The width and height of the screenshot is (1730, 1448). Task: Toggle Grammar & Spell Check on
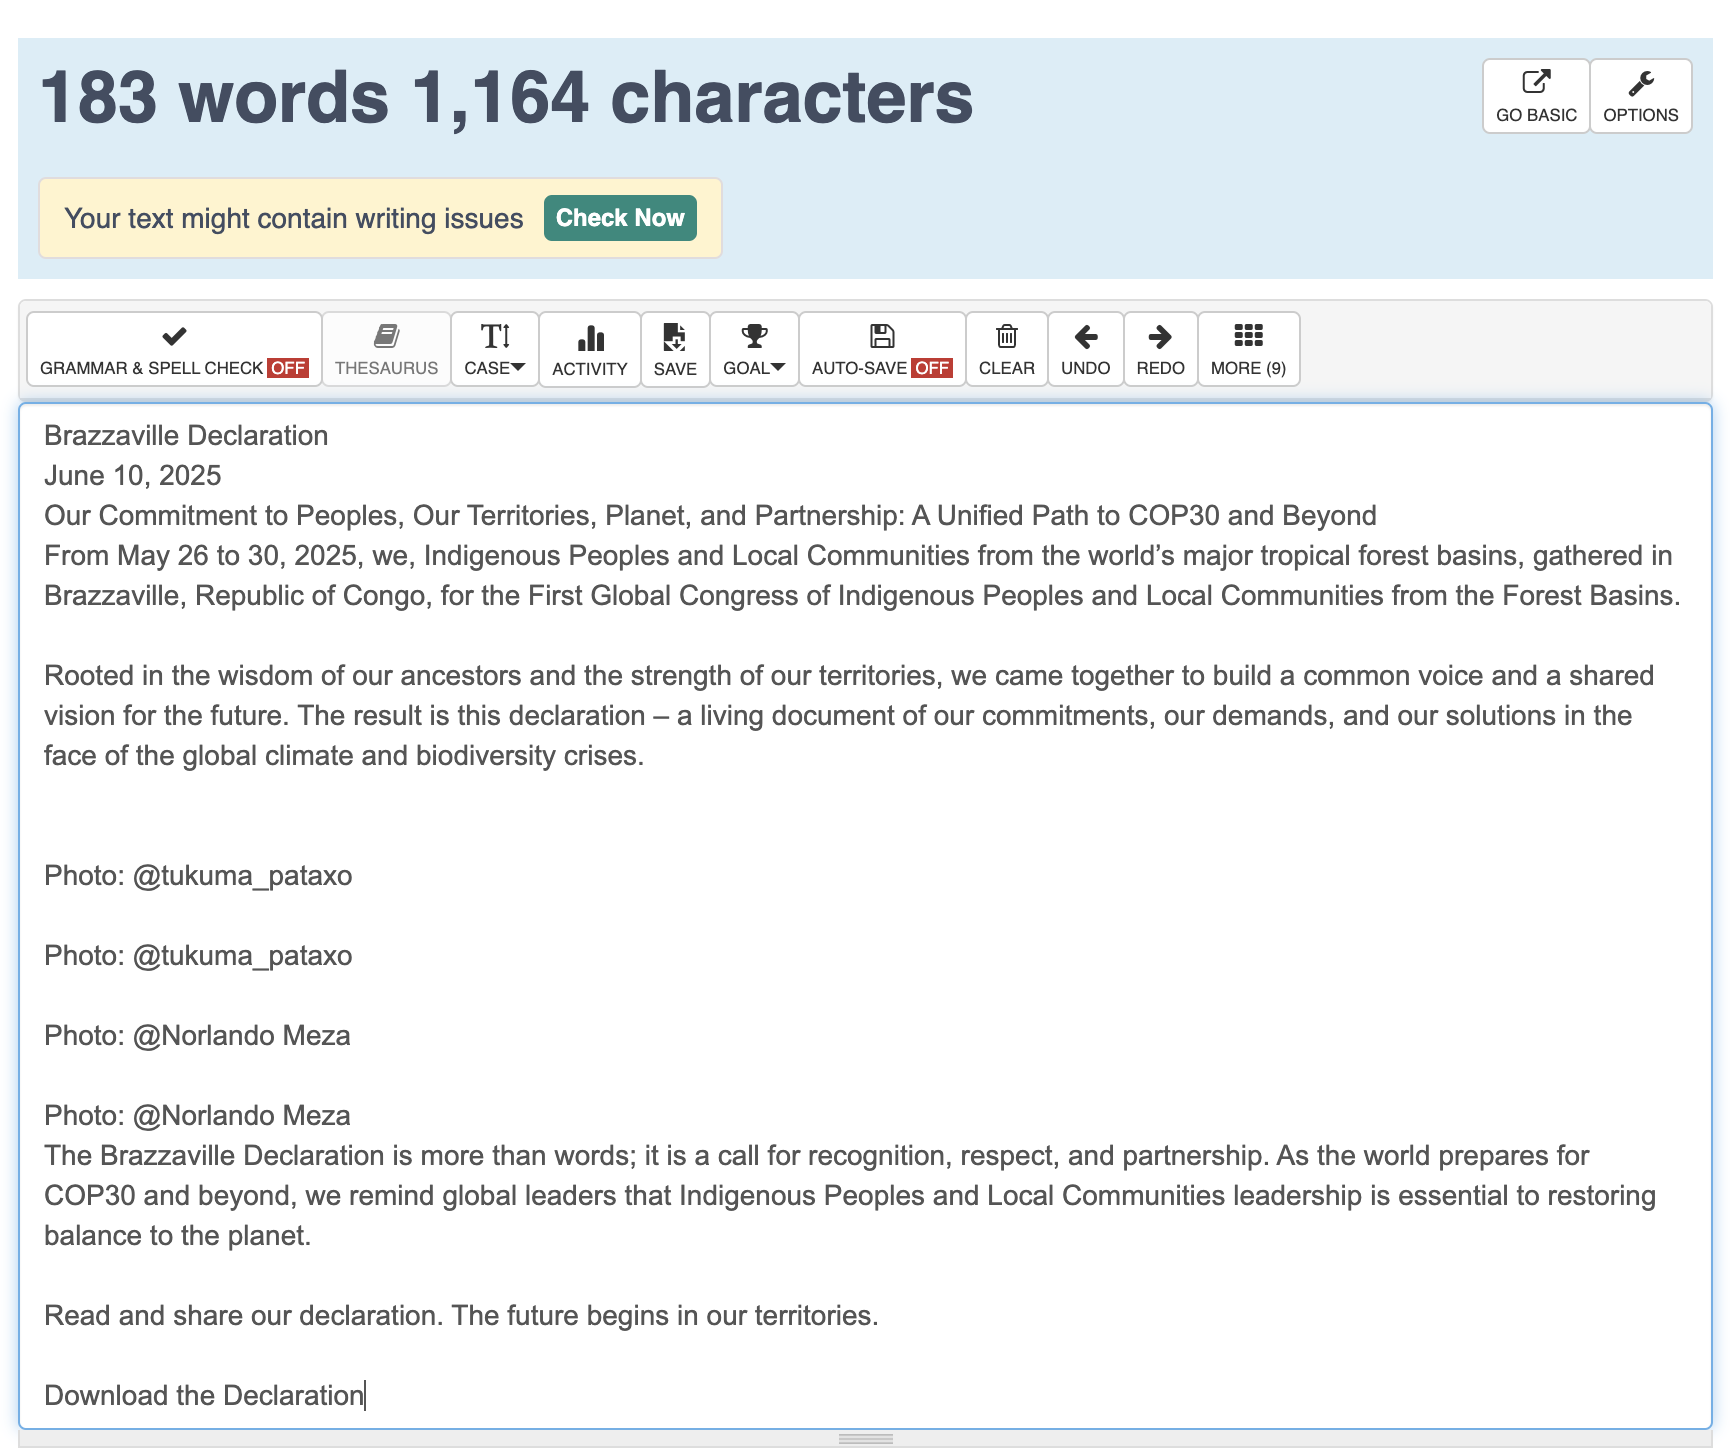point(174,349)
